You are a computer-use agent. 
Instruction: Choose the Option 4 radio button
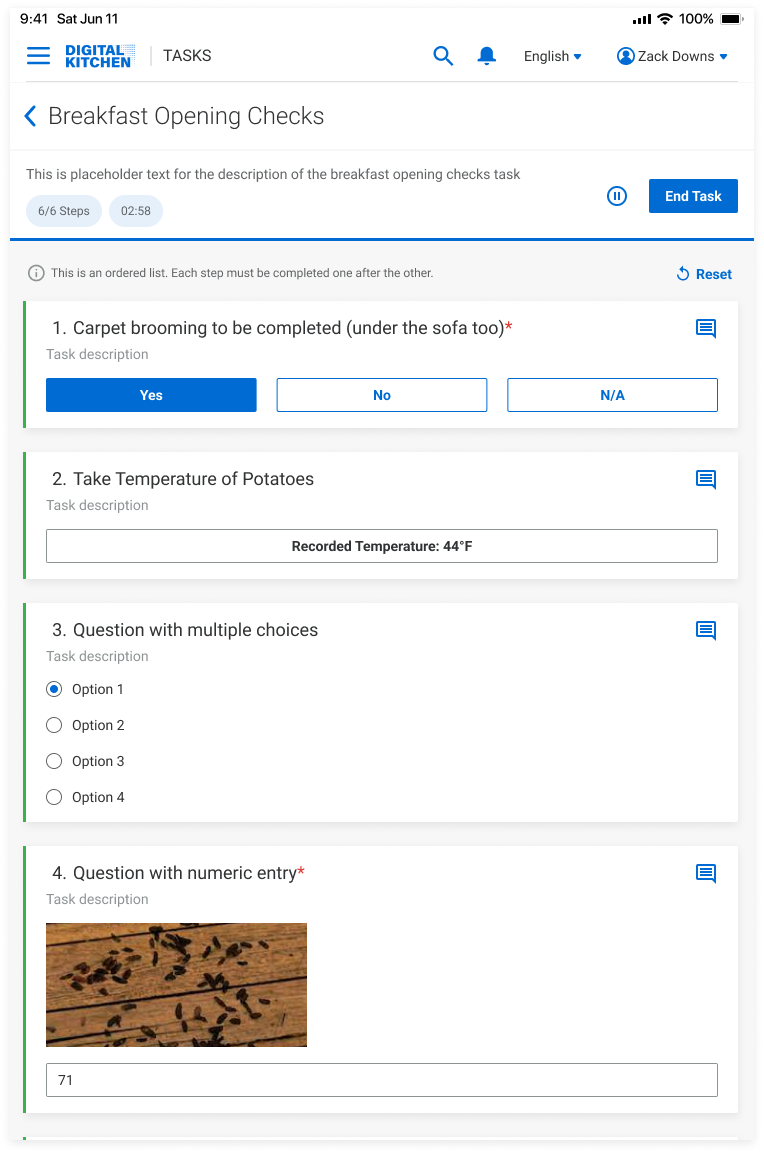click(x=55, y=797)
